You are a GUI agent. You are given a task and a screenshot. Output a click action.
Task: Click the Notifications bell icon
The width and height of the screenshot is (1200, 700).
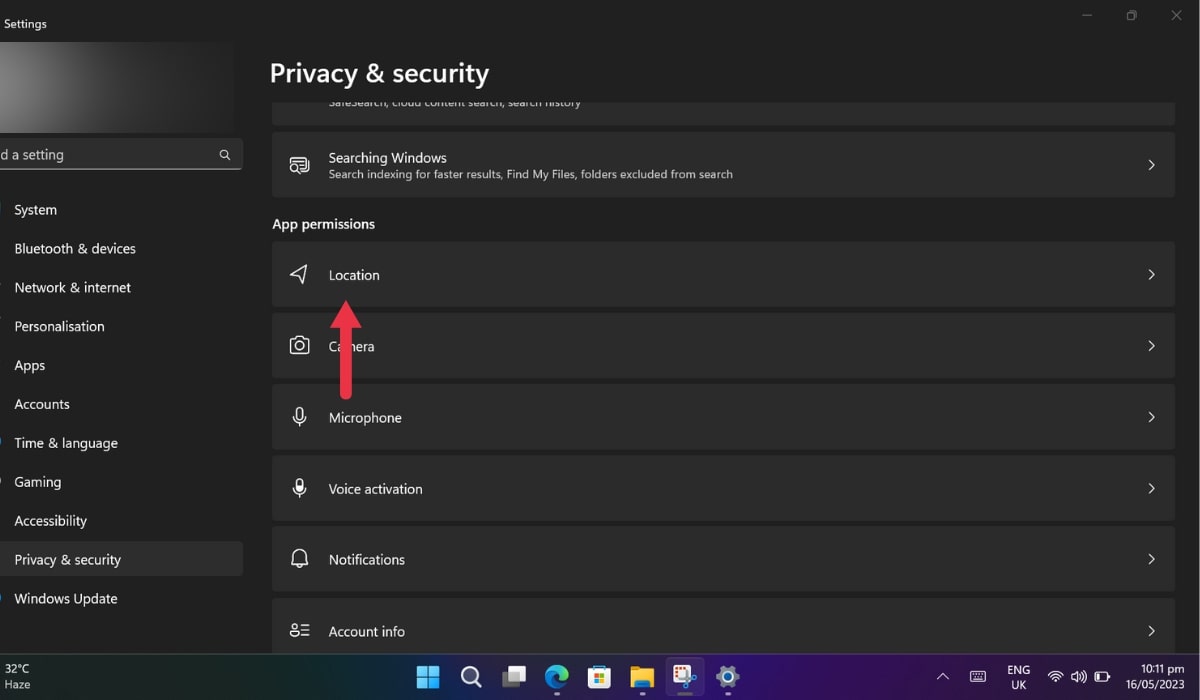(299, 559)
